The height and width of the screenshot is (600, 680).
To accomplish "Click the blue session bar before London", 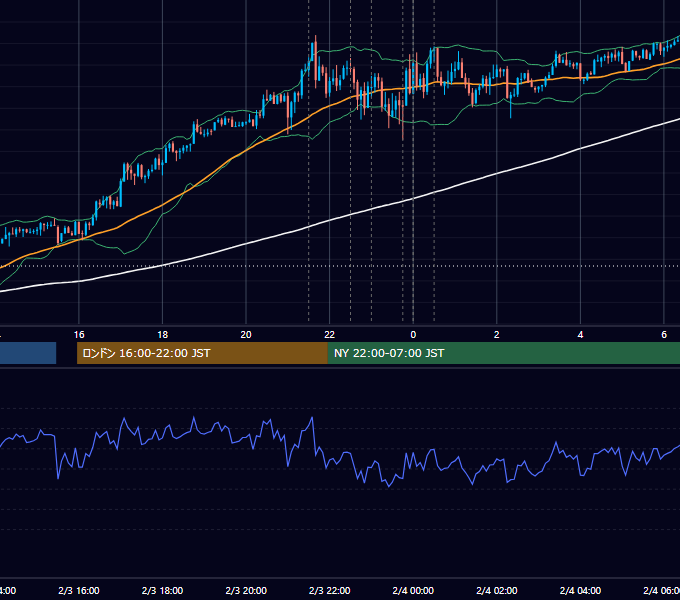I will tap(28, 353).
